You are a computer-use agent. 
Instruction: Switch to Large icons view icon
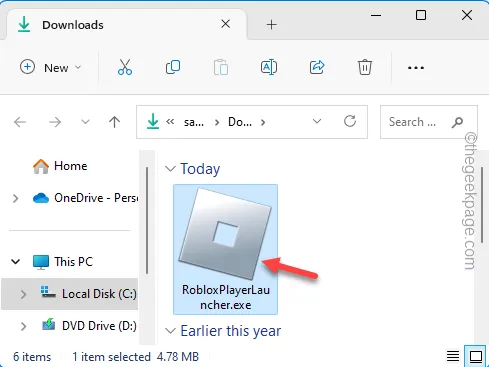[x=476, y=356]
